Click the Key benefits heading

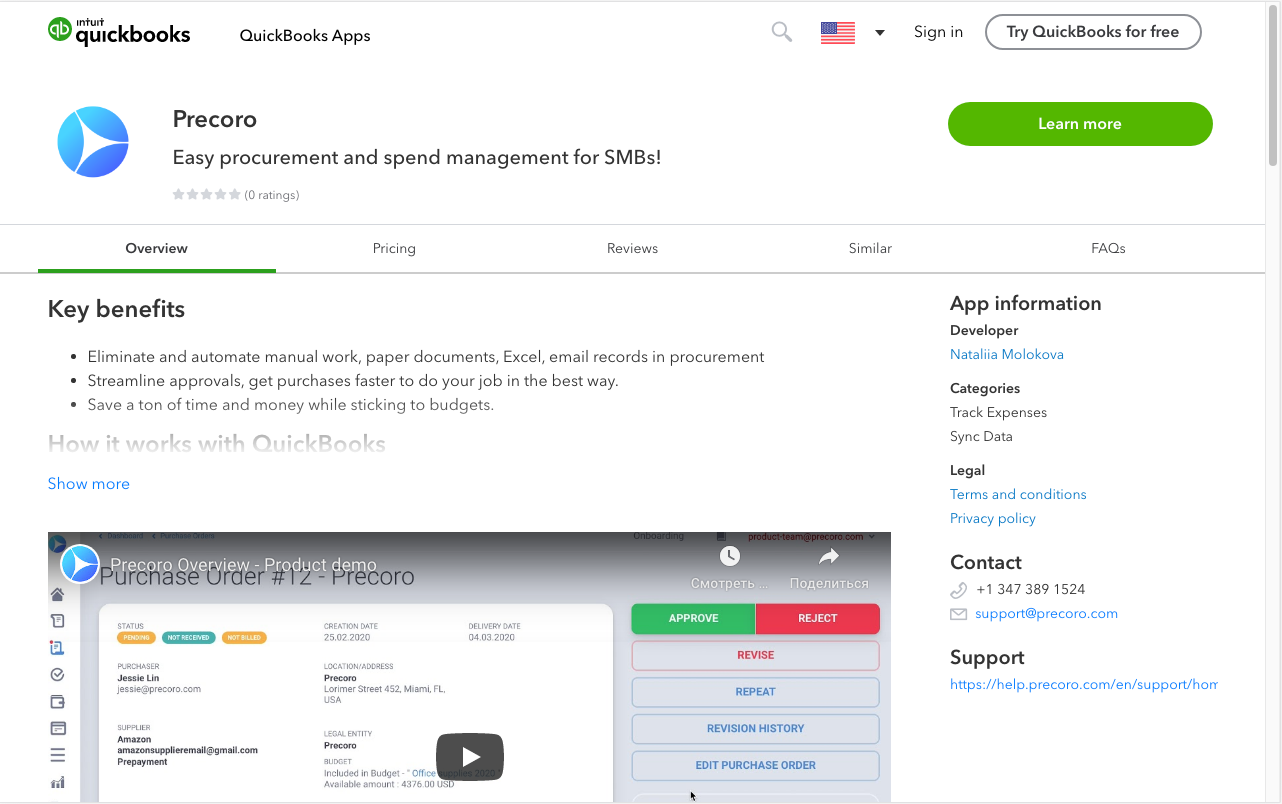(116, 309)
